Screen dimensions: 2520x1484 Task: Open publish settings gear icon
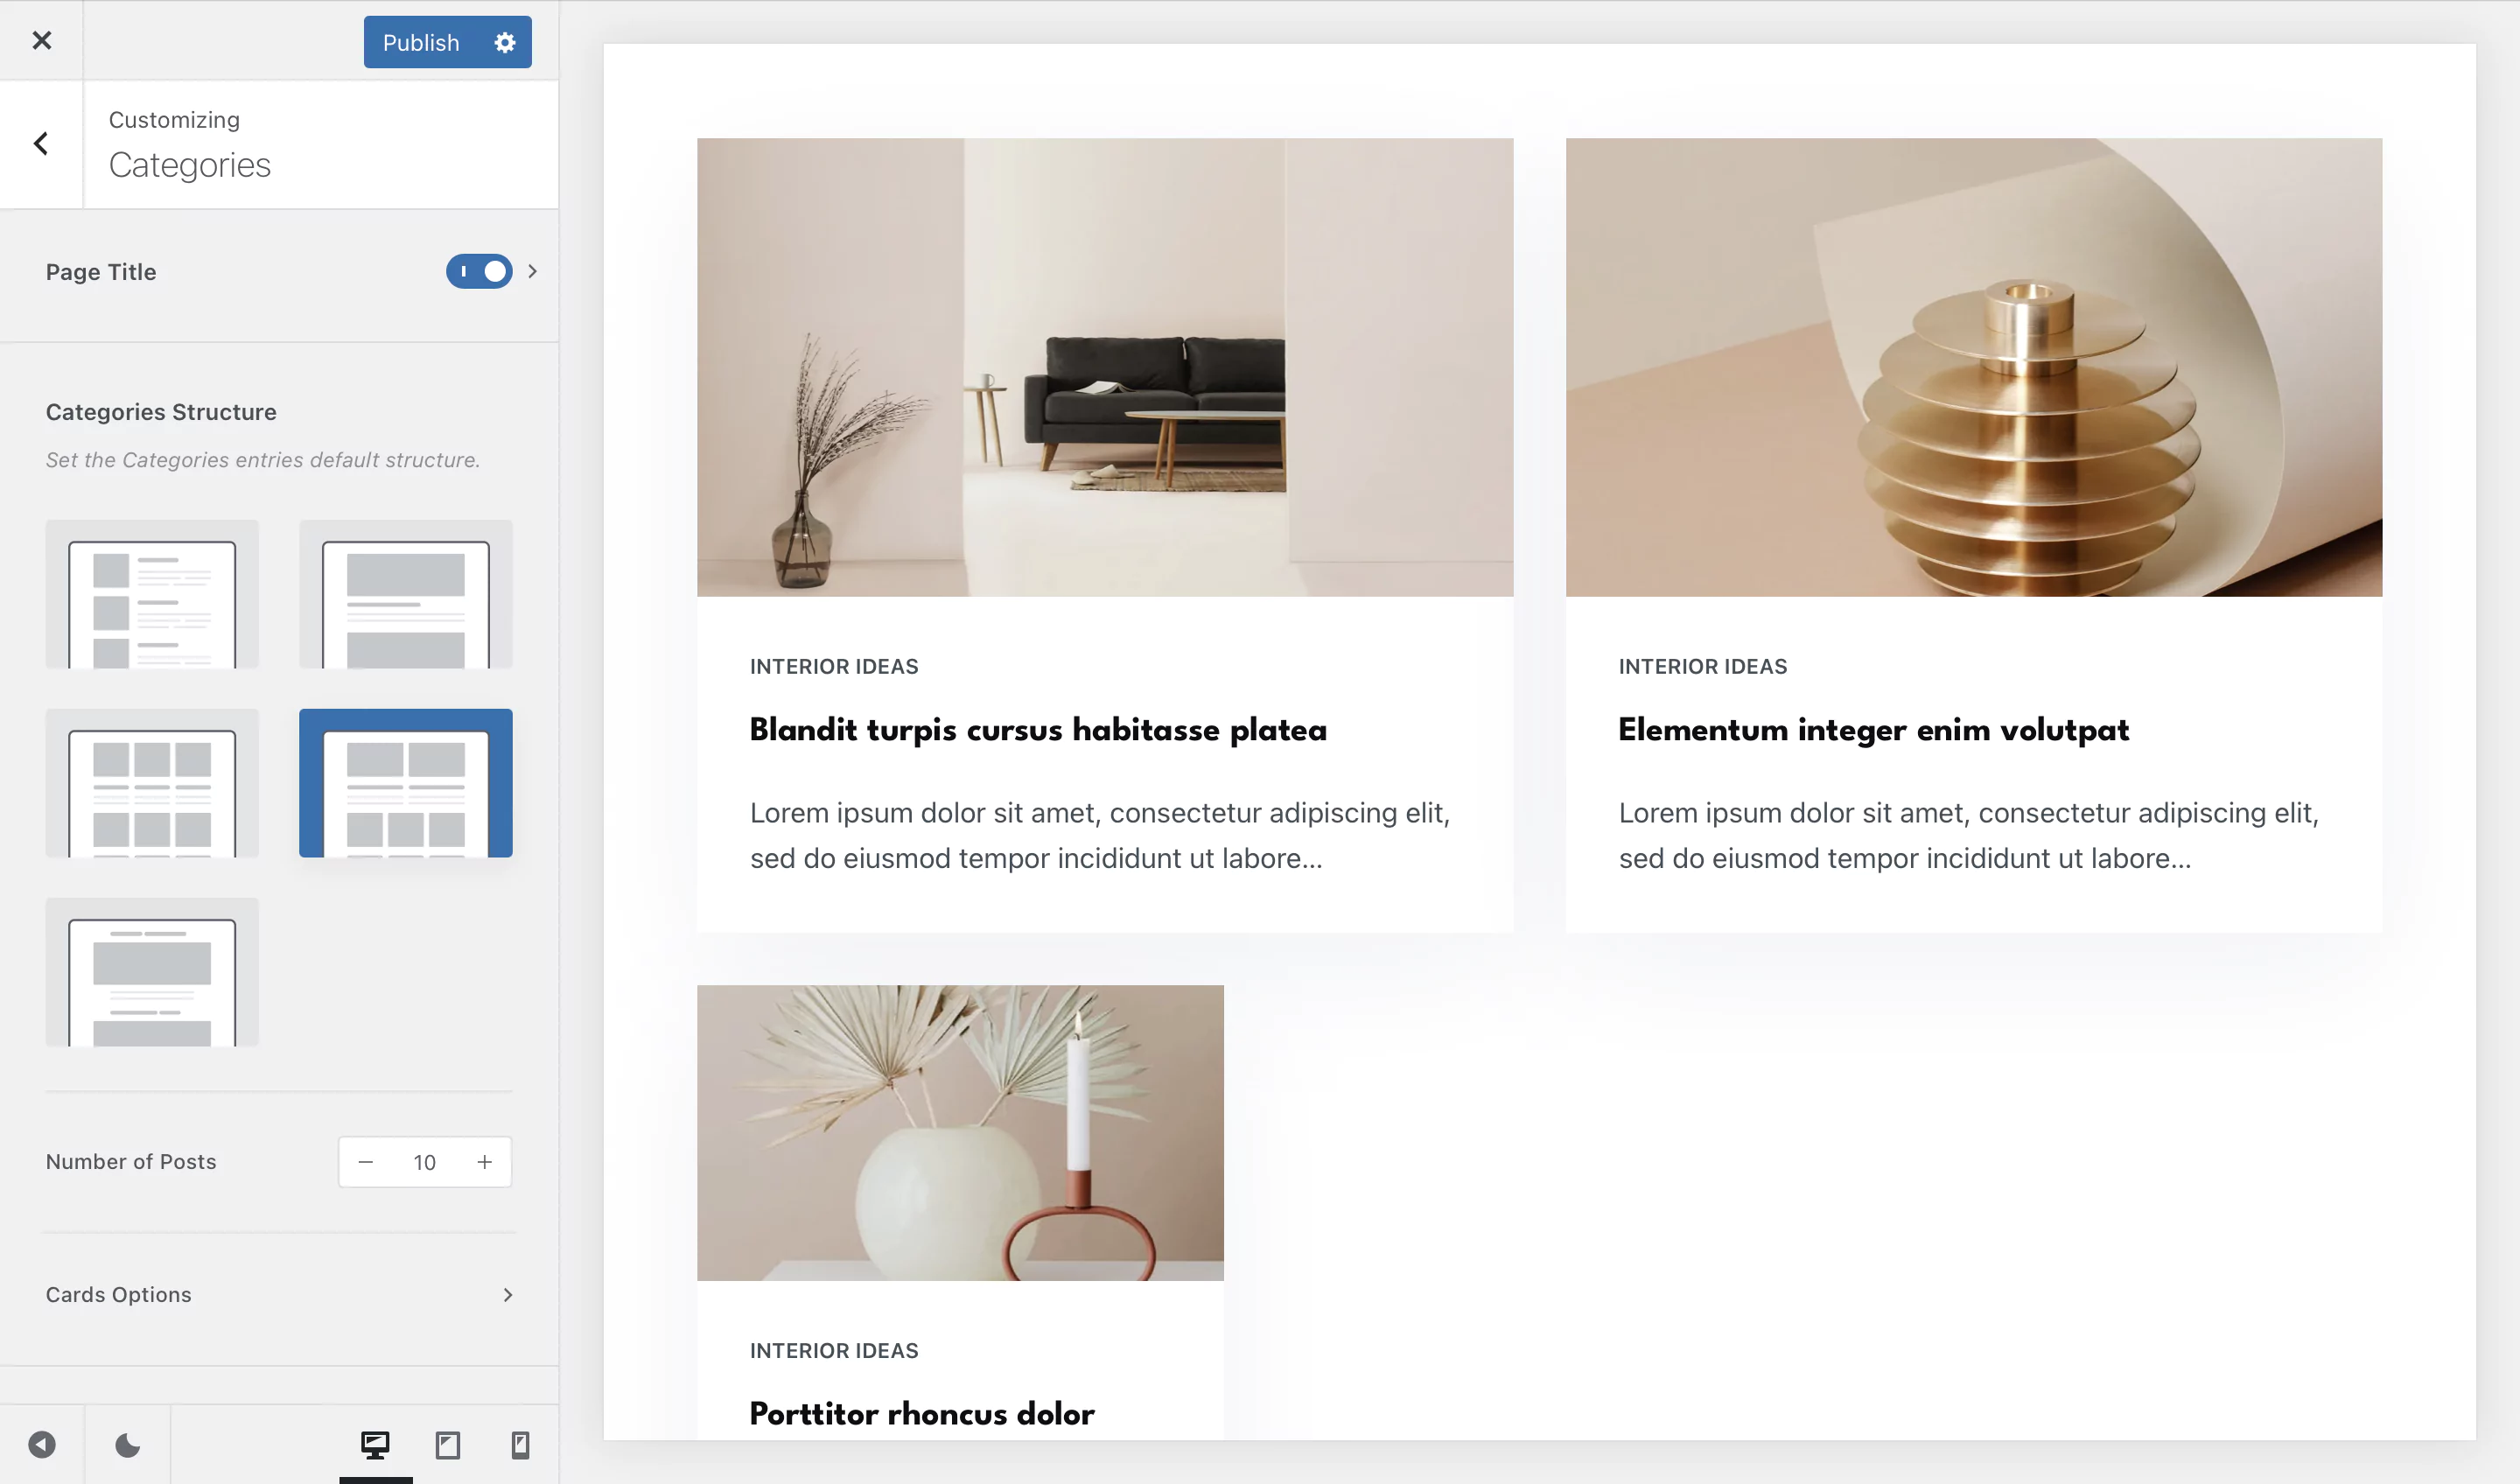[x=505, y=42]
